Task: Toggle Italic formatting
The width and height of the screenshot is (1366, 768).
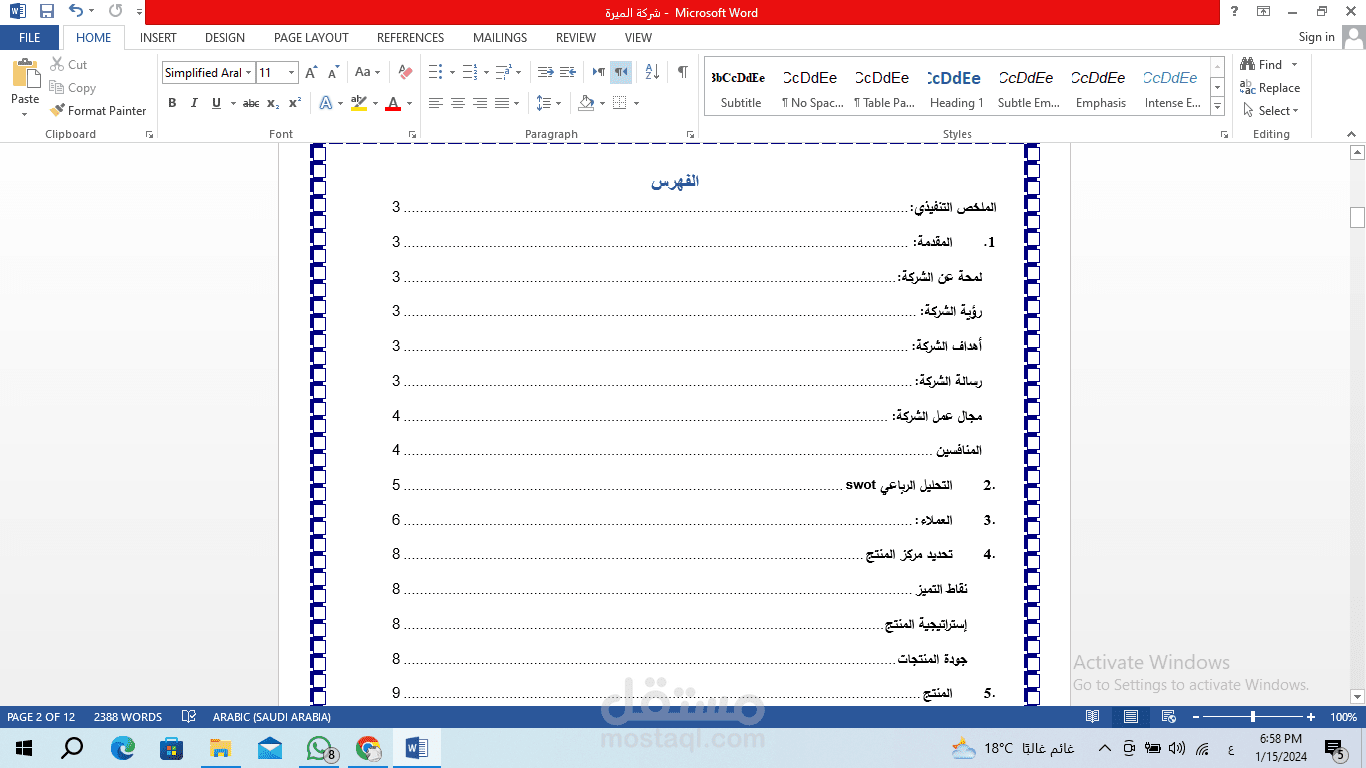Action: [193, 103]
